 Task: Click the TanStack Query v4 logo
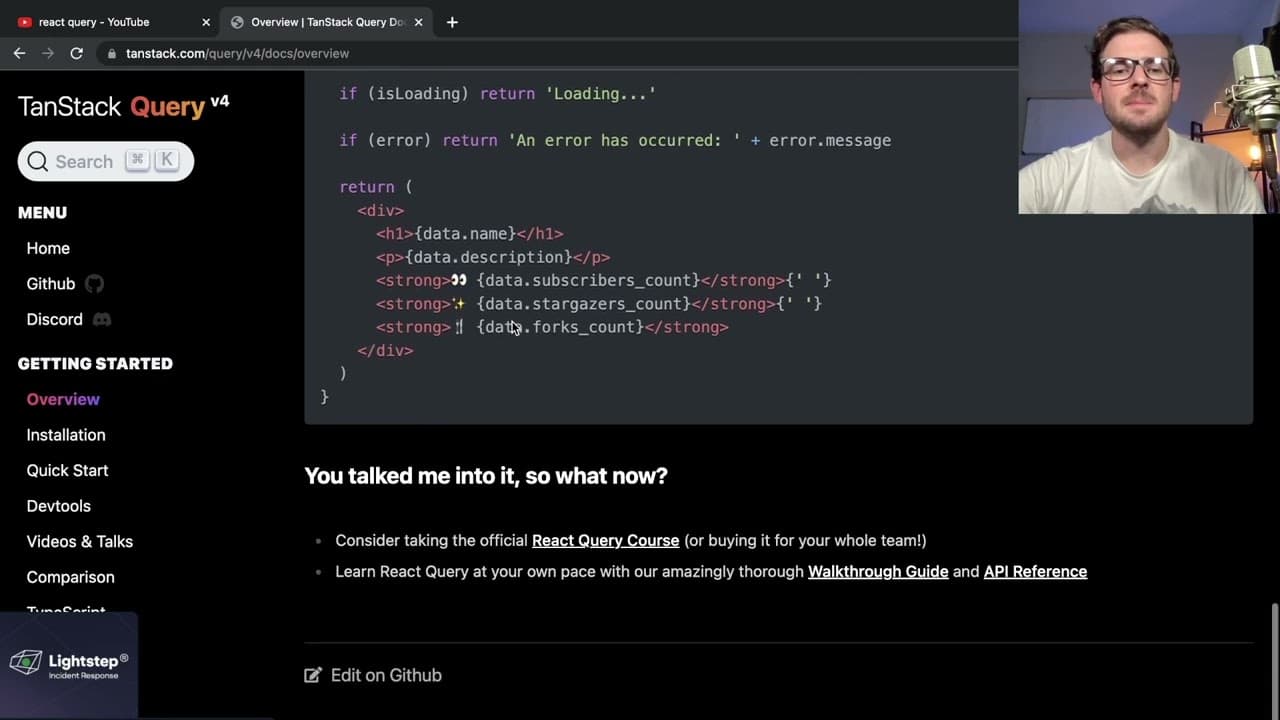[123, 105]
